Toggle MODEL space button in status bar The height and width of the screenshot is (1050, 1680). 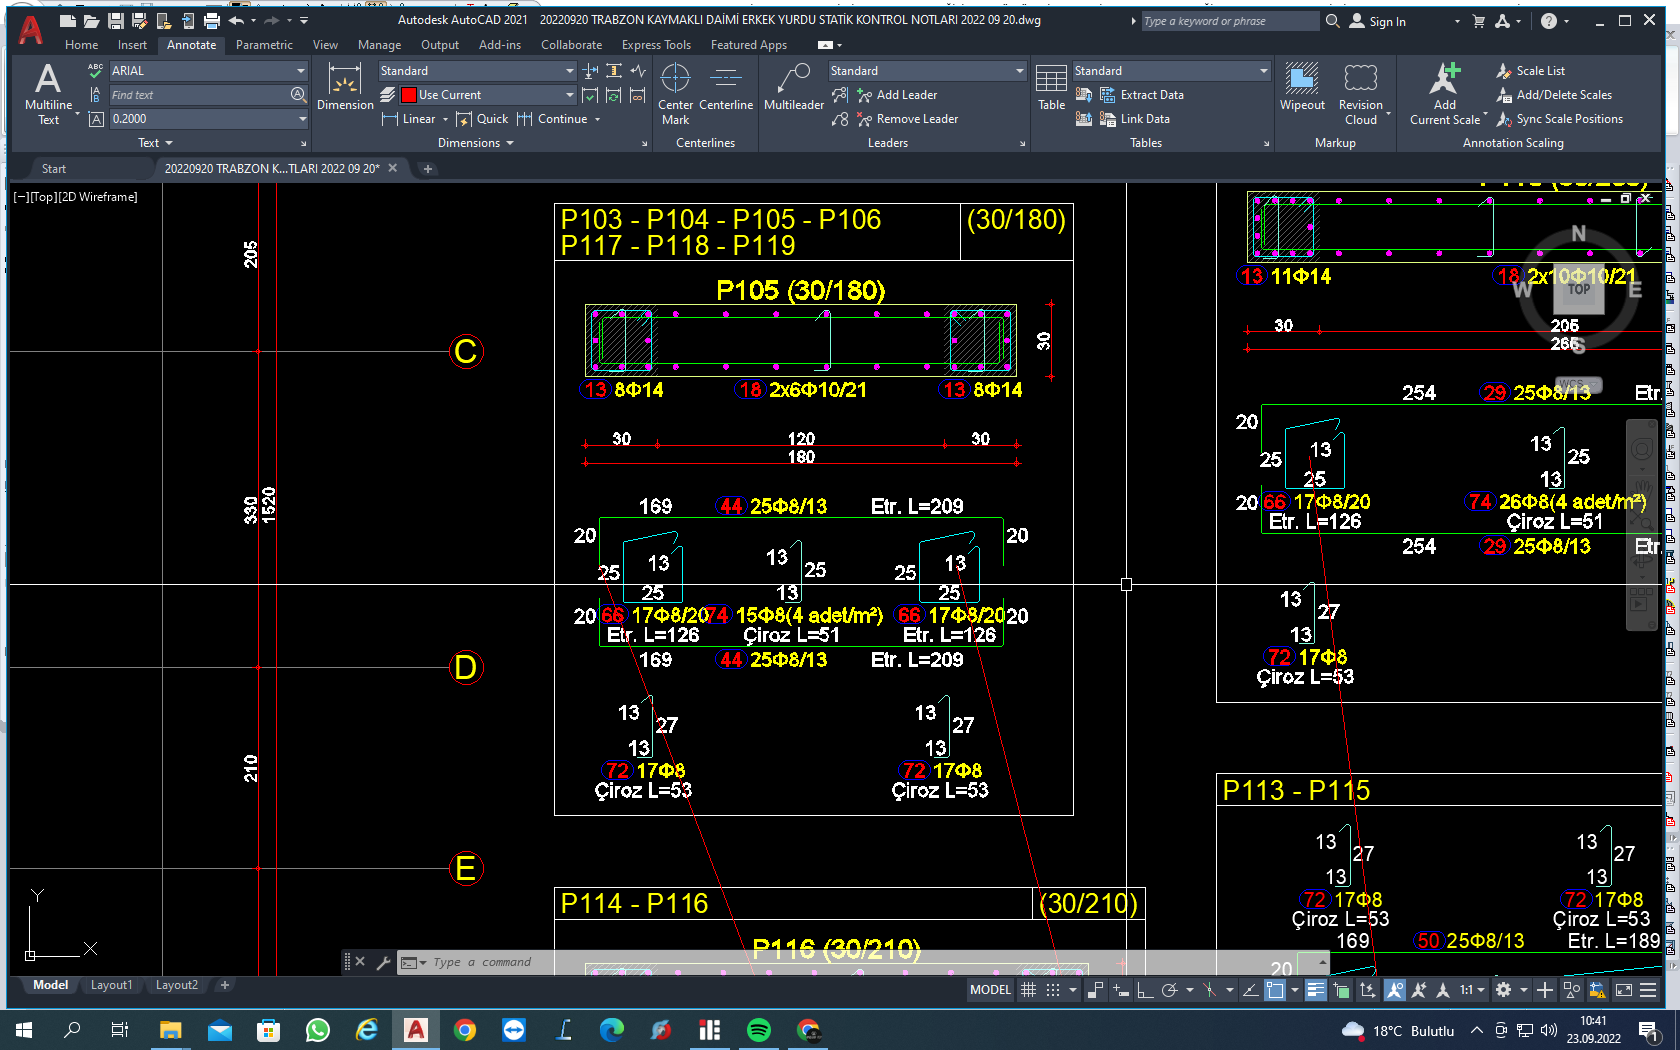click(990, 990)
